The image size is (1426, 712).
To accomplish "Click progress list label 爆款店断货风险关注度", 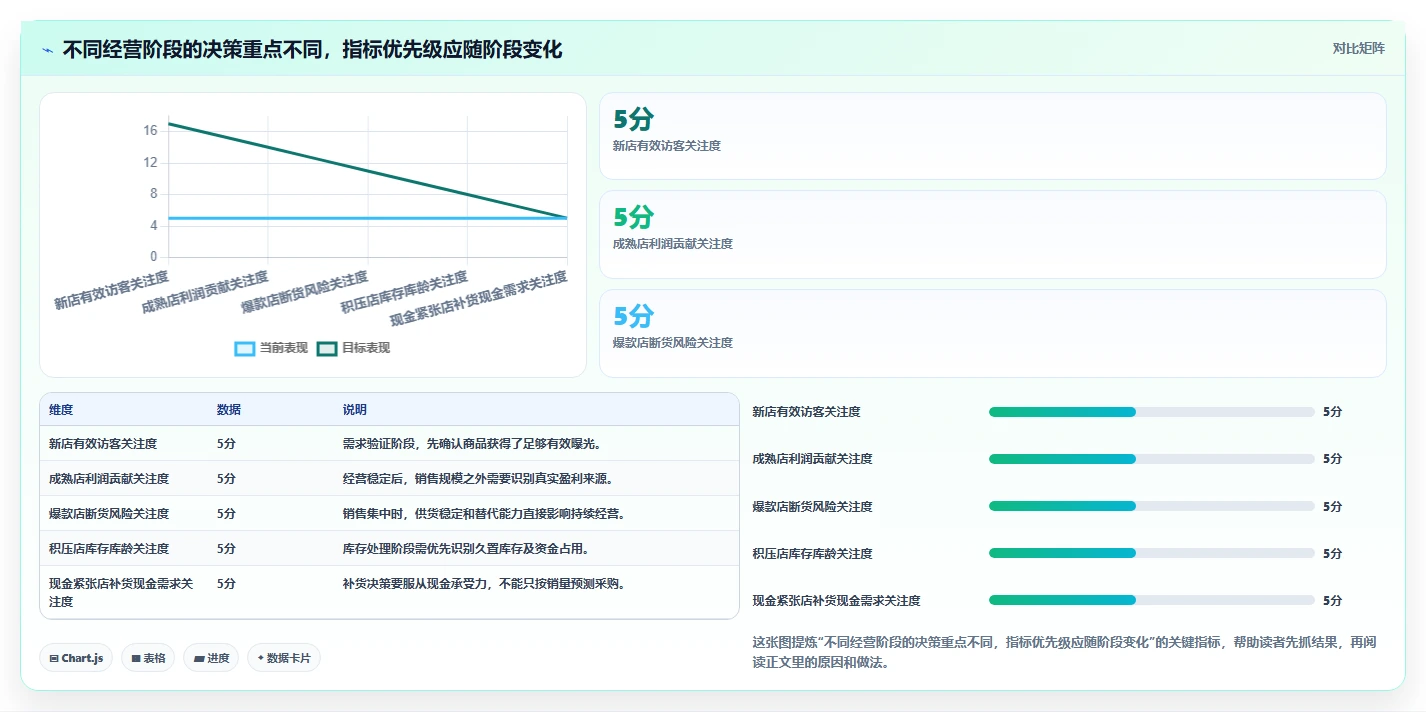I will click(x=812, y=507).
